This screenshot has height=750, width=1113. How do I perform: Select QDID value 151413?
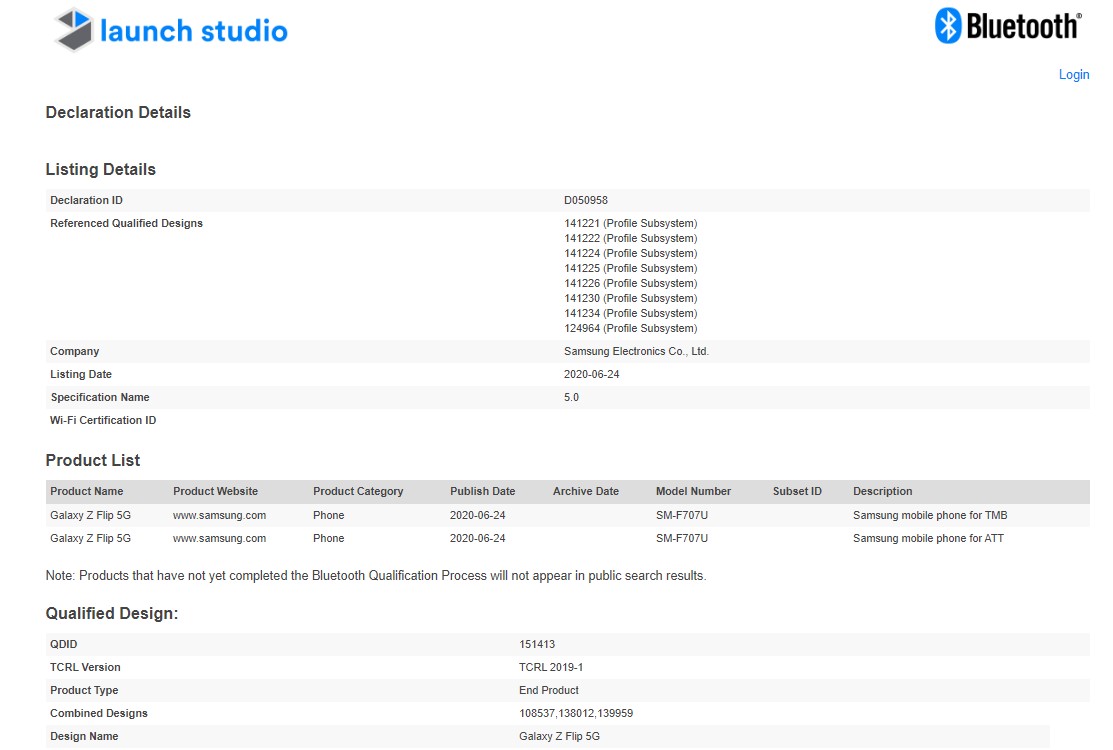(x=537, y=644)
